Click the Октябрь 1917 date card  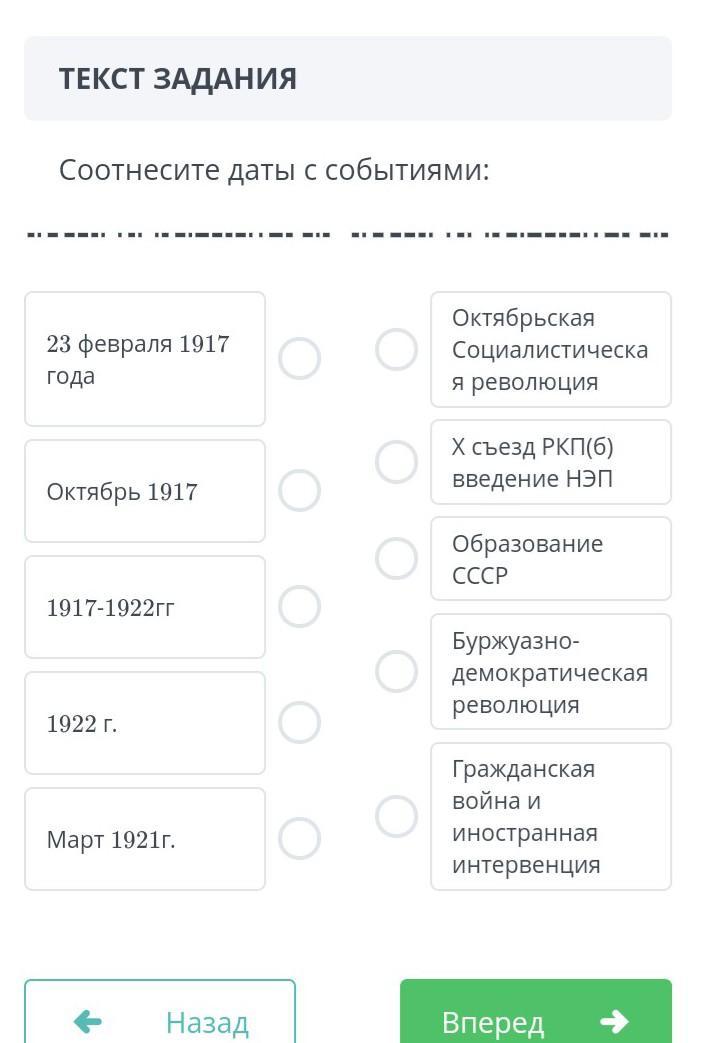[145, 491]
